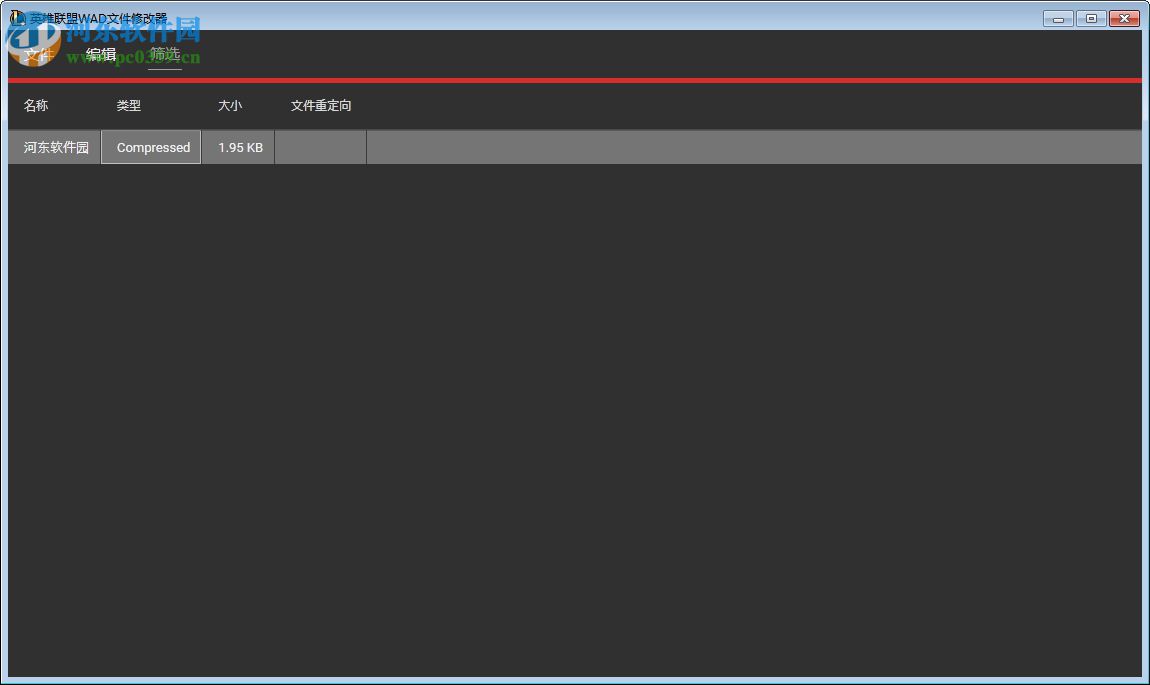Select the 1.95 KB size cell

(238, 147)
